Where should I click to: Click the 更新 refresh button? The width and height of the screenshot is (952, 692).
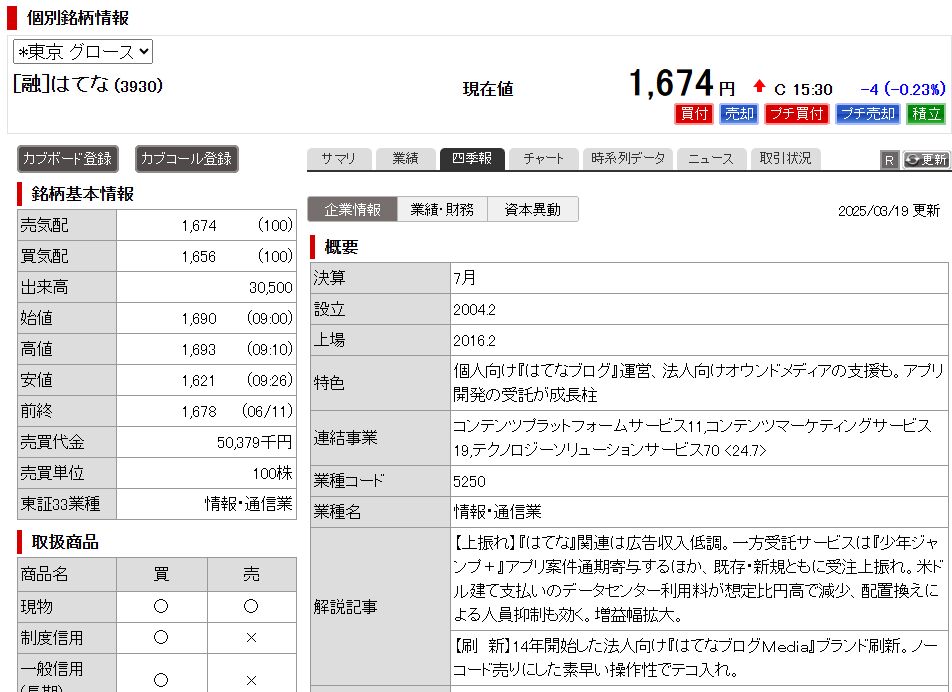click(926, 160)
